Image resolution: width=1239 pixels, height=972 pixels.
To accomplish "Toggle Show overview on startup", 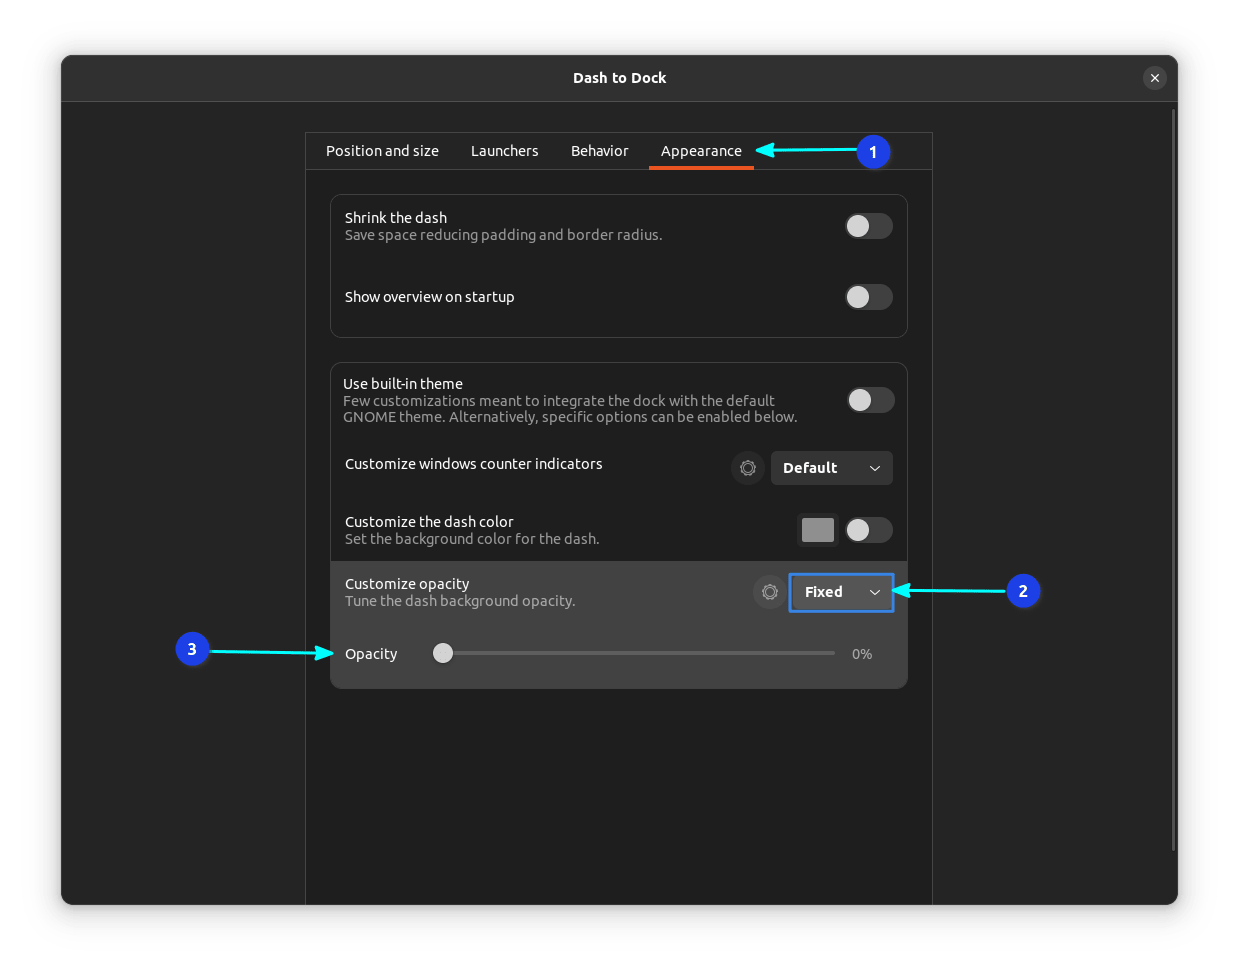I will (868, 297).
